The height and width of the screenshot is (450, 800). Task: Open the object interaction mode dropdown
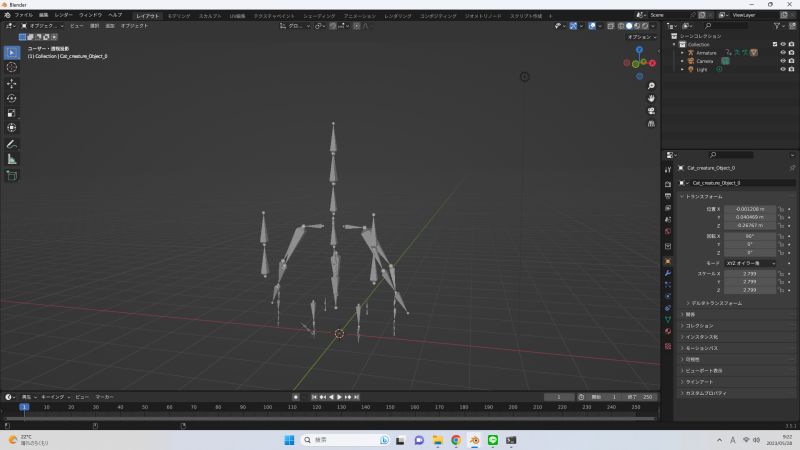point(42,26)
